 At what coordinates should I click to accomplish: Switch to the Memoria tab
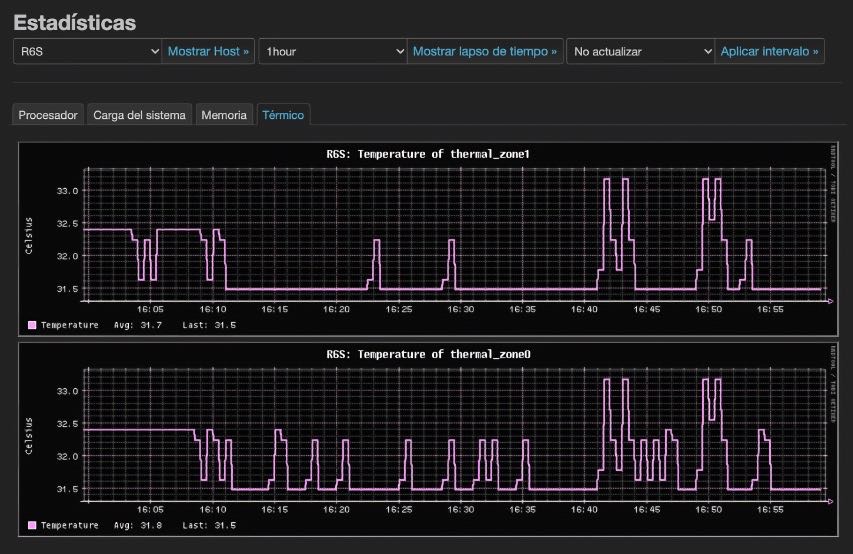tap(224, 115)
